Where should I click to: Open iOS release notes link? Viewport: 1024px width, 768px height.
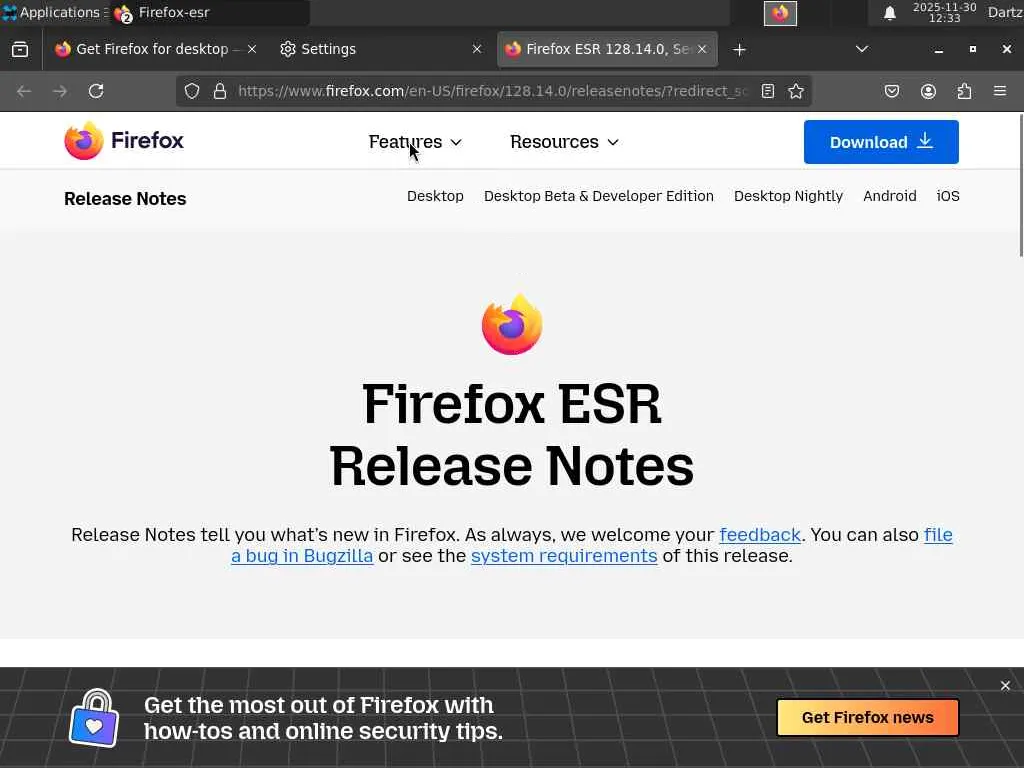click(x=948, y=196)
